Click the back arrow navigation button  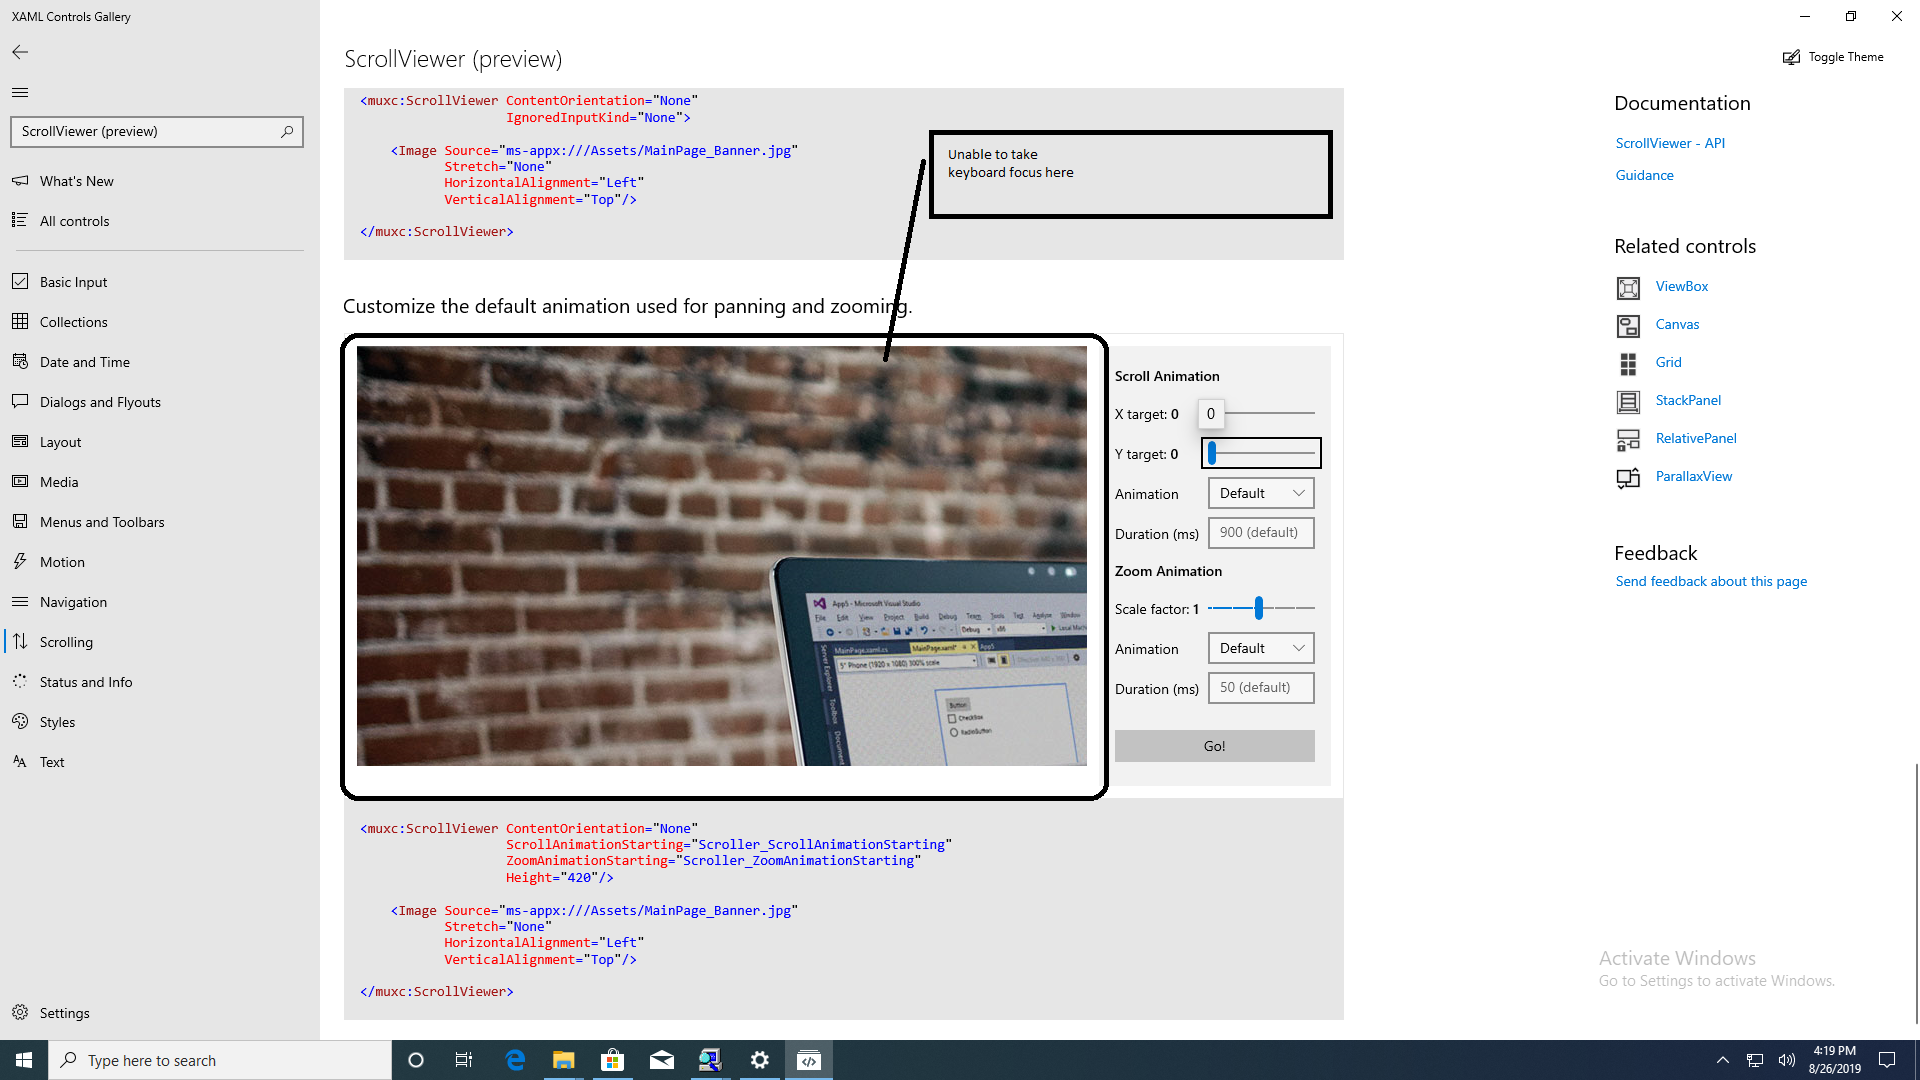coord(19,52)
